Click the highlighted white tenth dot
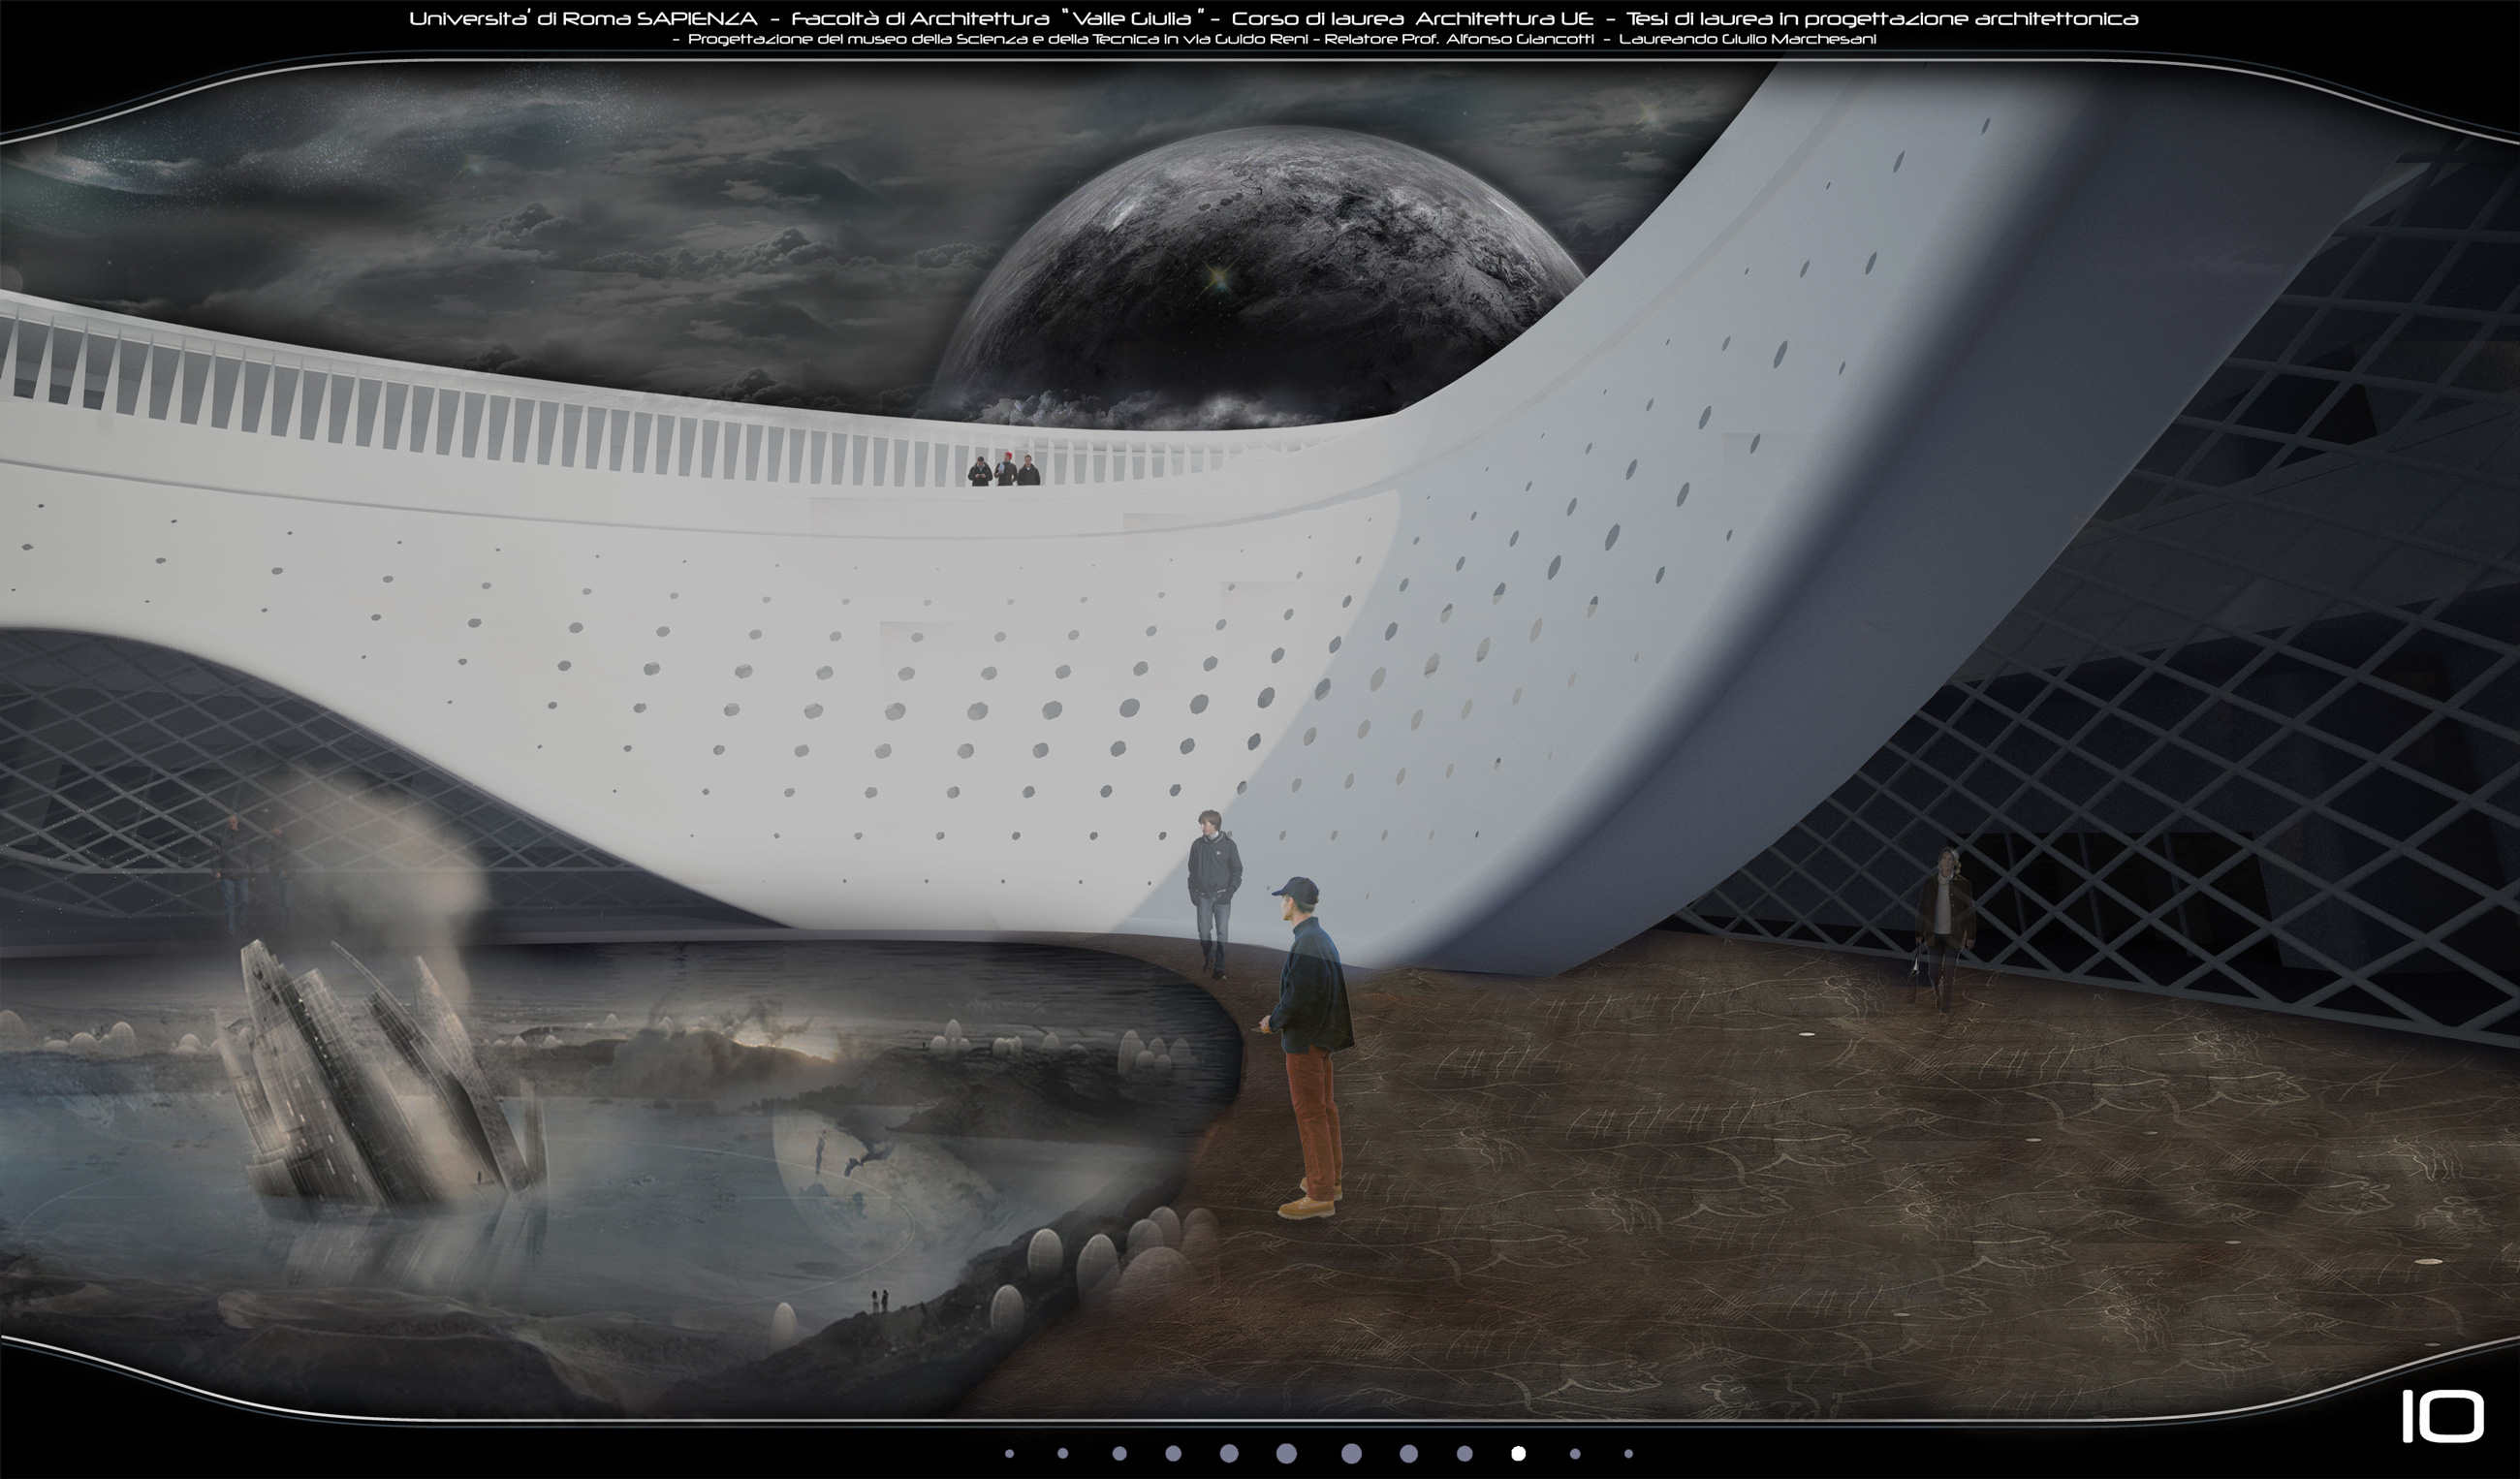 (1518, 1454)
